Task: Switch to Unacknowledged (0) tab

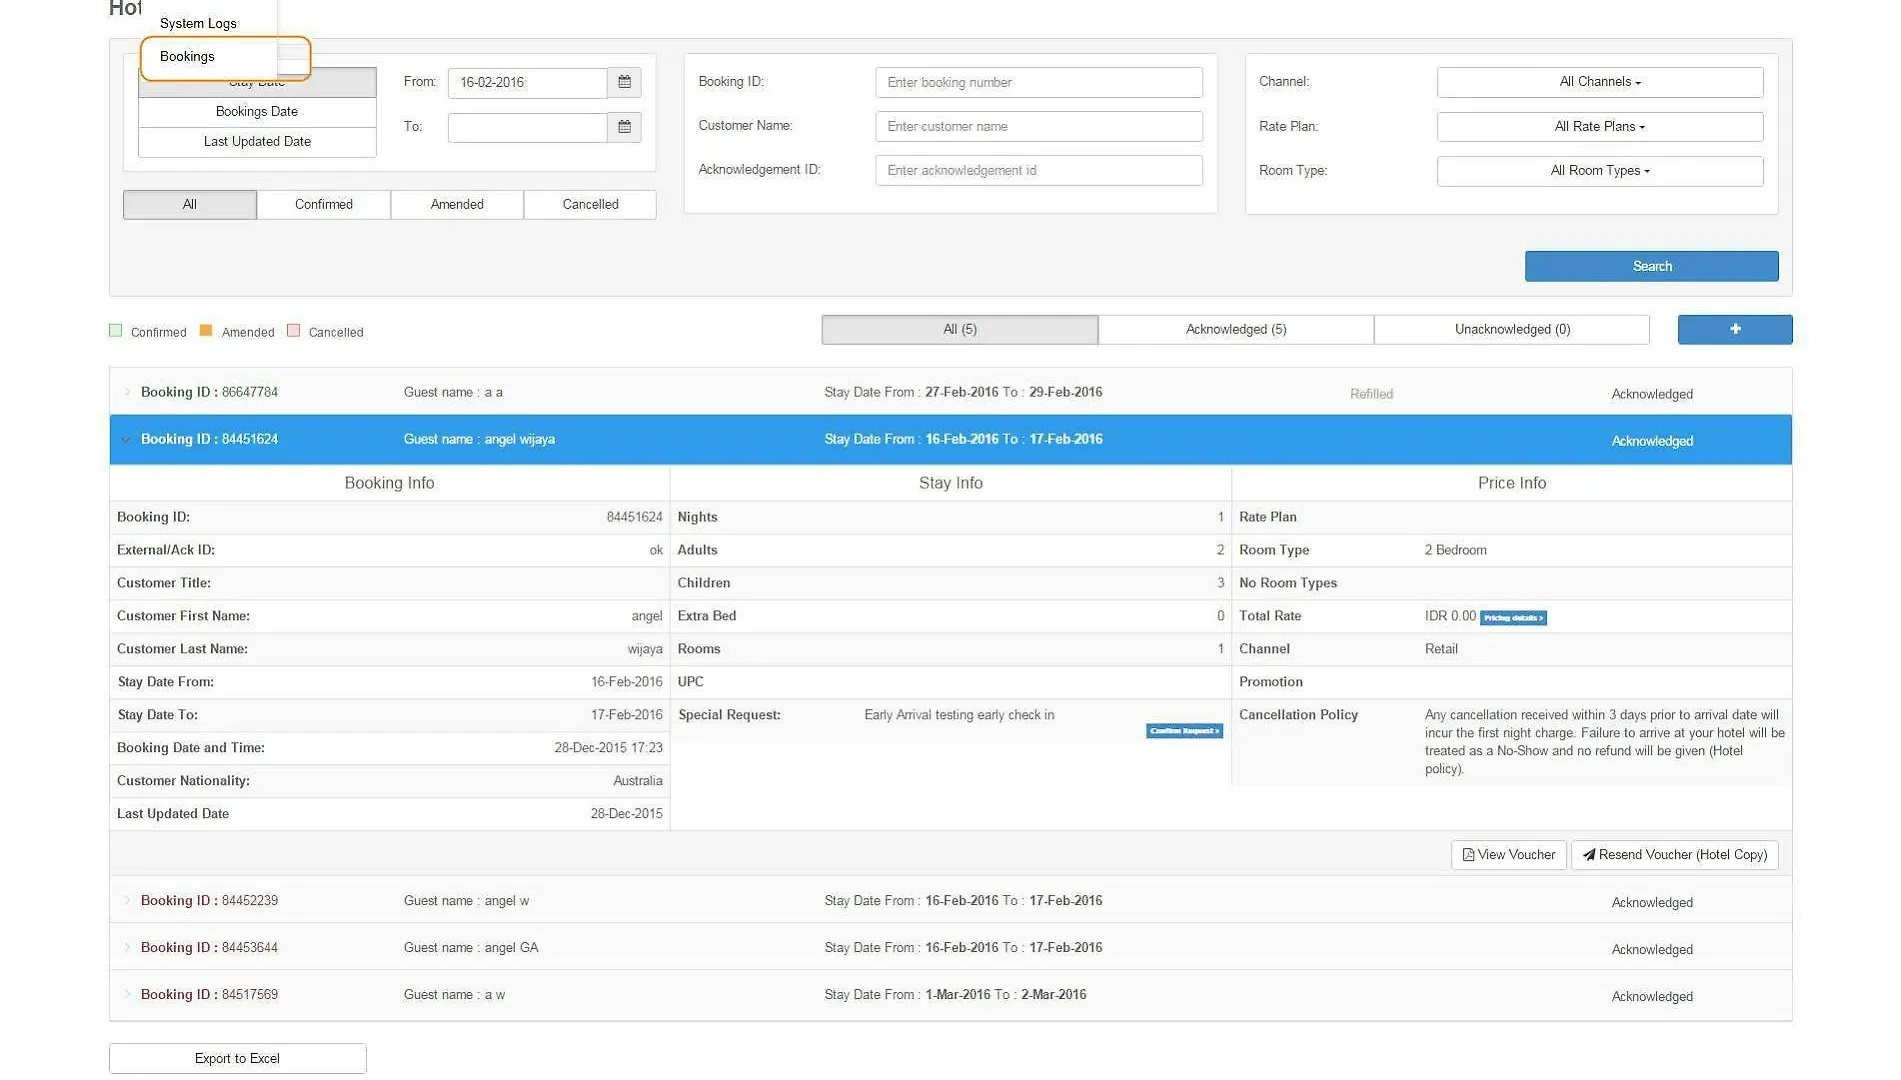Action: pyautogui.click(x=1512, y=329)
